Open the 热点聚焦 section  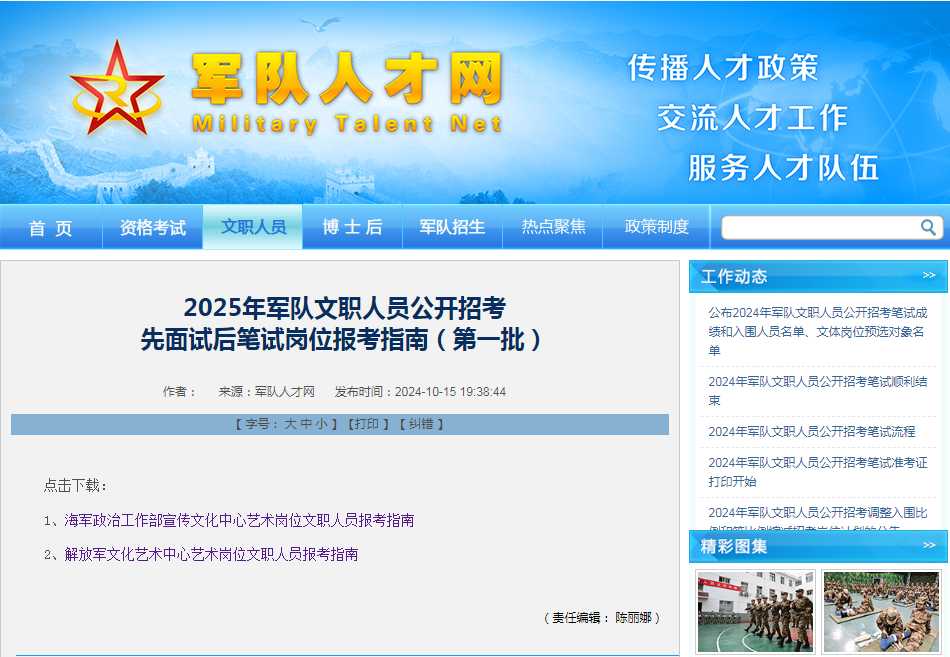[x=553, y=227]
